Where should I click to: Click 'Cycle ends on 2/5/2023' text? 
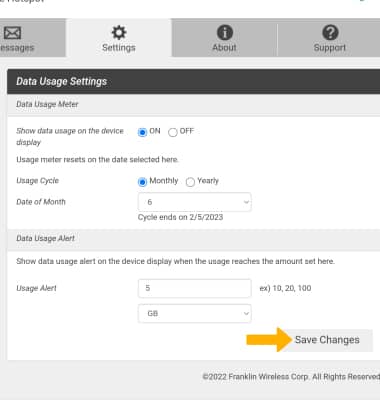(180, 217)
